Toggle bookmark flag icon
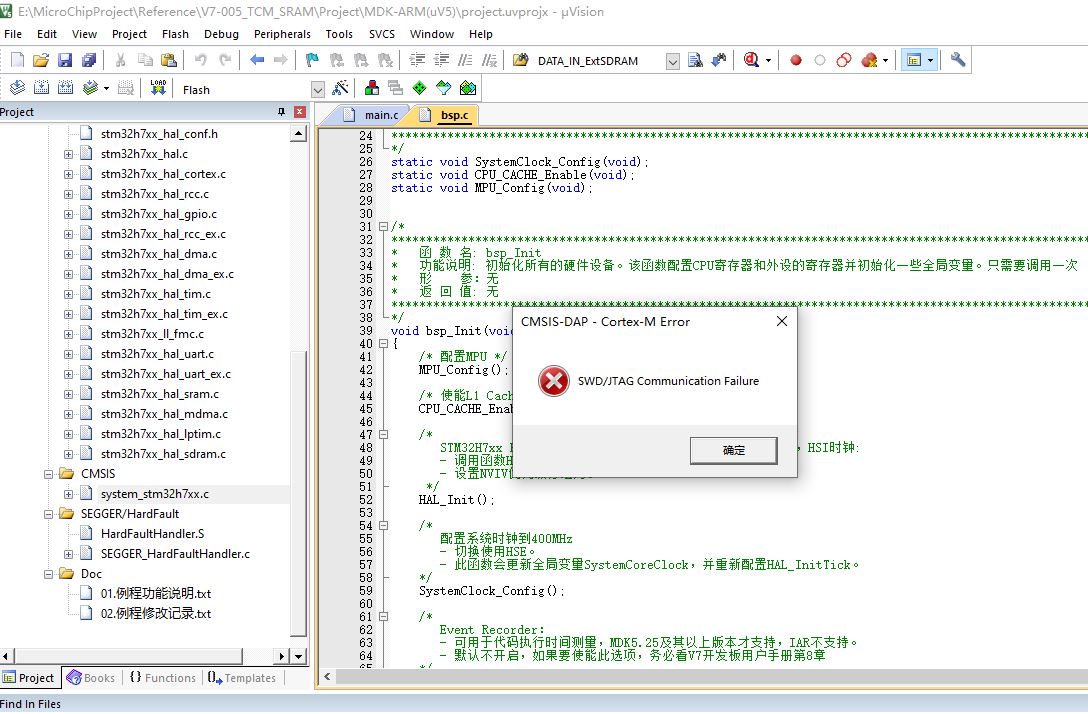 pyautogui.click(x=312, y=60)
